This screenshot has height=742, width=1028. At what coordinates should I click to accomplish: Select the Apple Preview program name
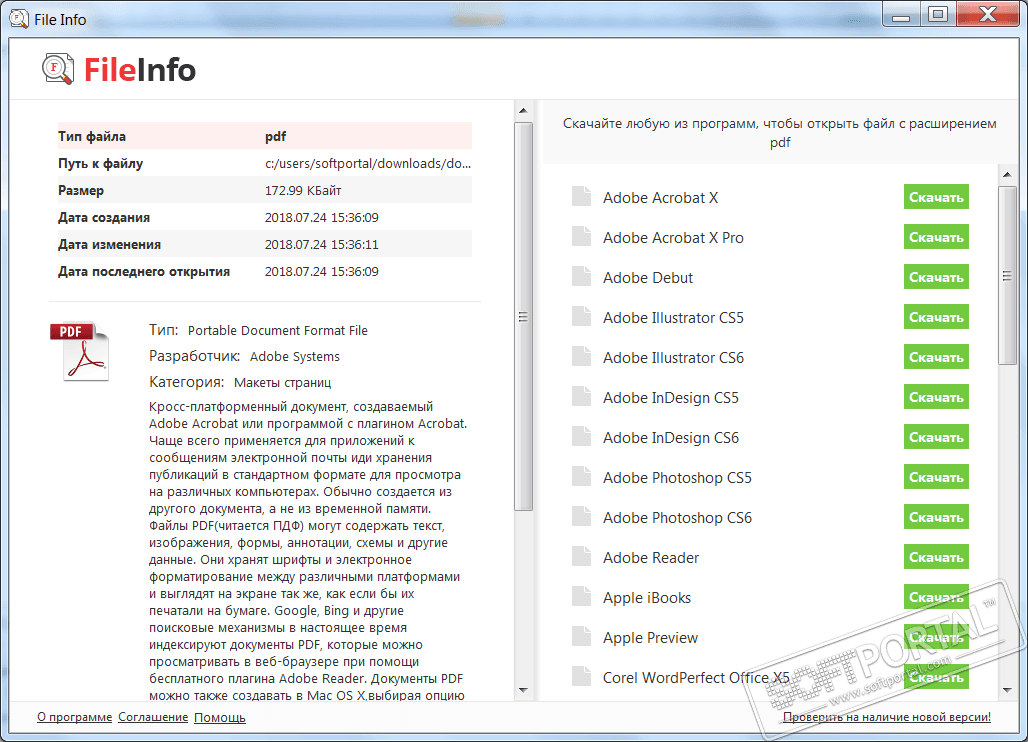click(650, 637)
